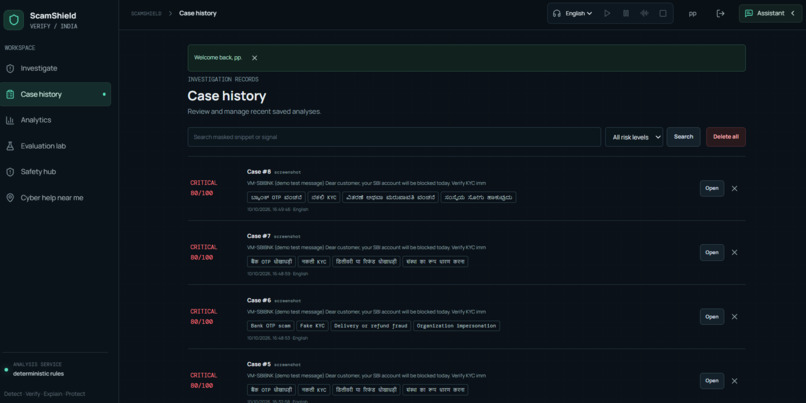
Task: Open the All risk levels dropdown
Action: 634,137
